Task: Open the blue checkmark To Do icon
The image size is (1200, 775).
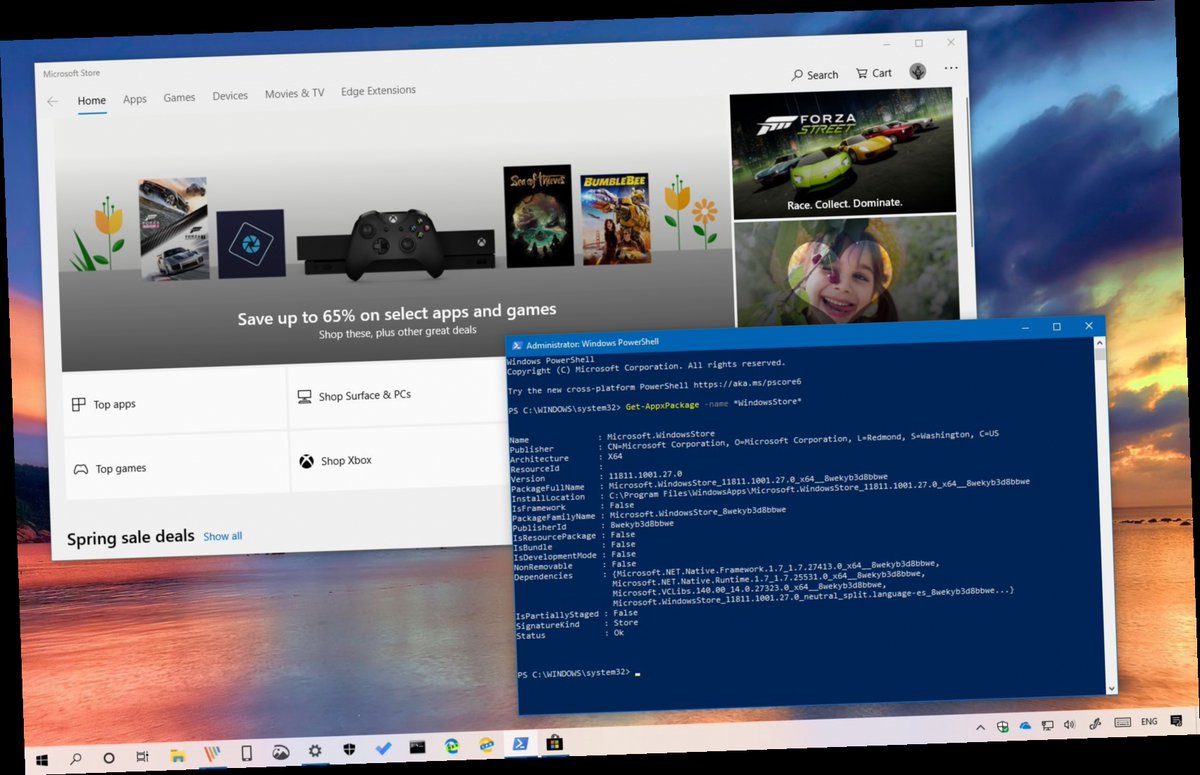Action: point(384,749)
